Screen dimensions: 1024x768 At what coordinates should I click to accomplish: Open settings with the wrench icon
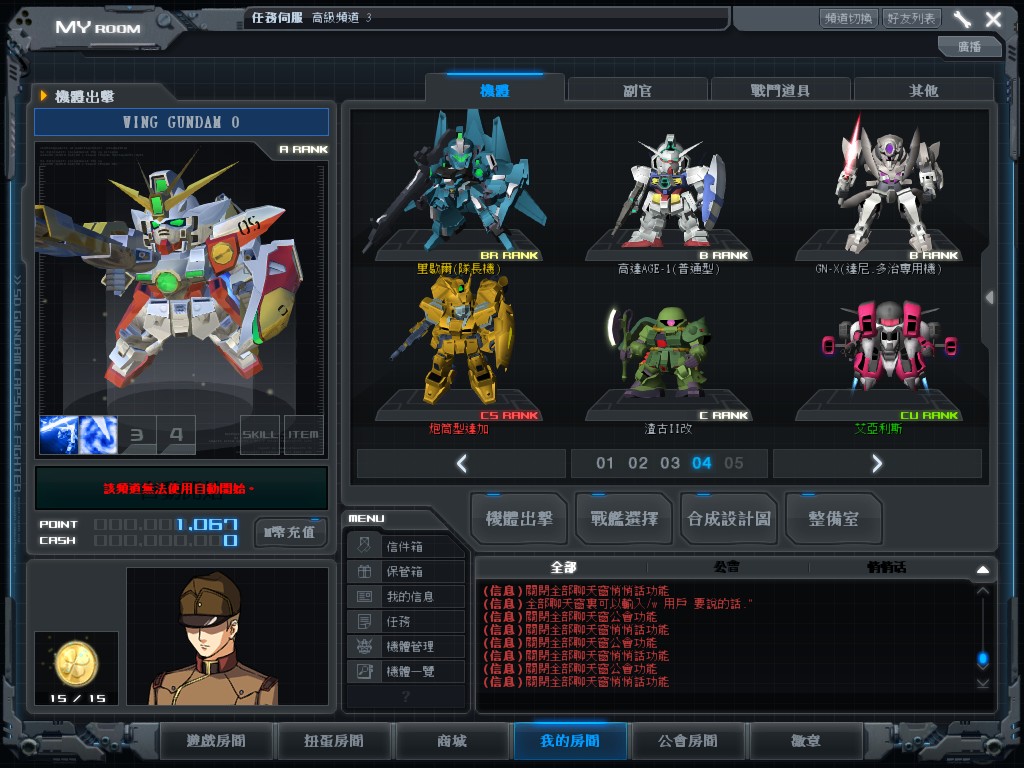tap(962, 19)
